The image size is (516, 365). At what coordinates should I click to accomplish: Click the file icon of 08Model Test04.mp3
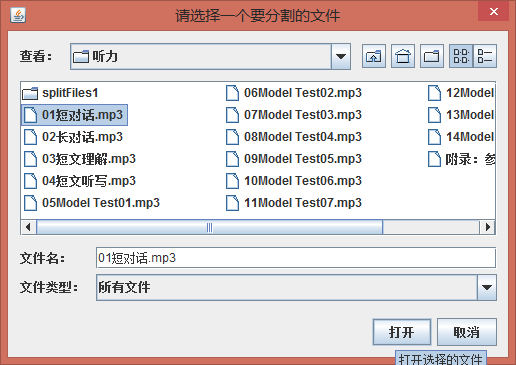233,137
